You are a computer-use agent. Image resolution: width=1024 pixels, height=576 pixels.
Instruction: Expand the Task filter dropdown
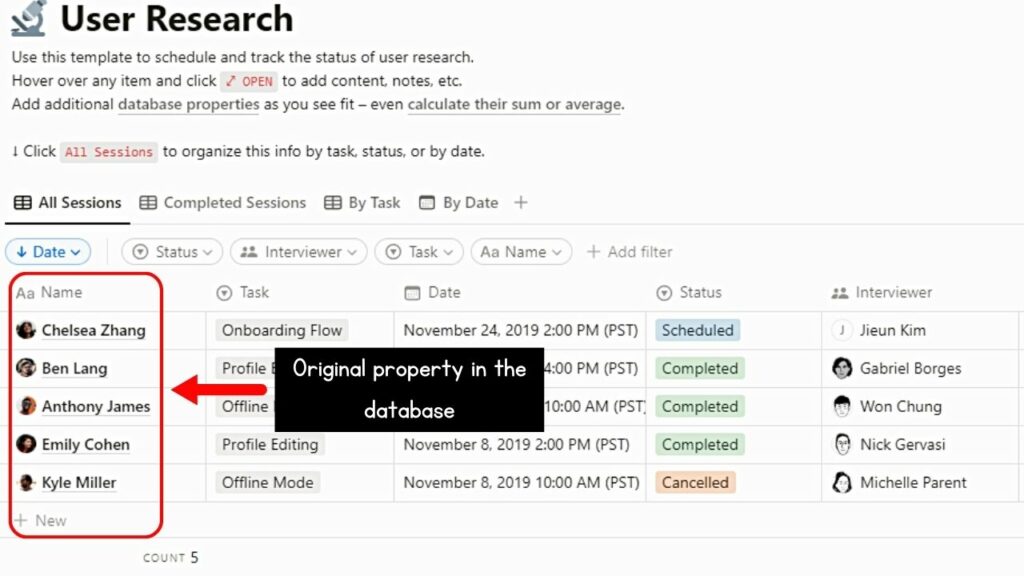(421, 252)
